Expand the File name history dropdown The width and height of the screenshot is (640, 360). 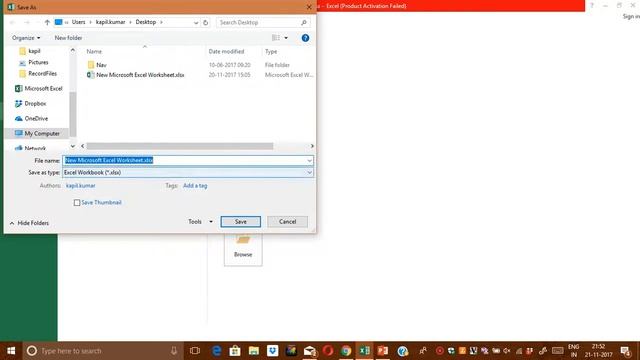309,160
